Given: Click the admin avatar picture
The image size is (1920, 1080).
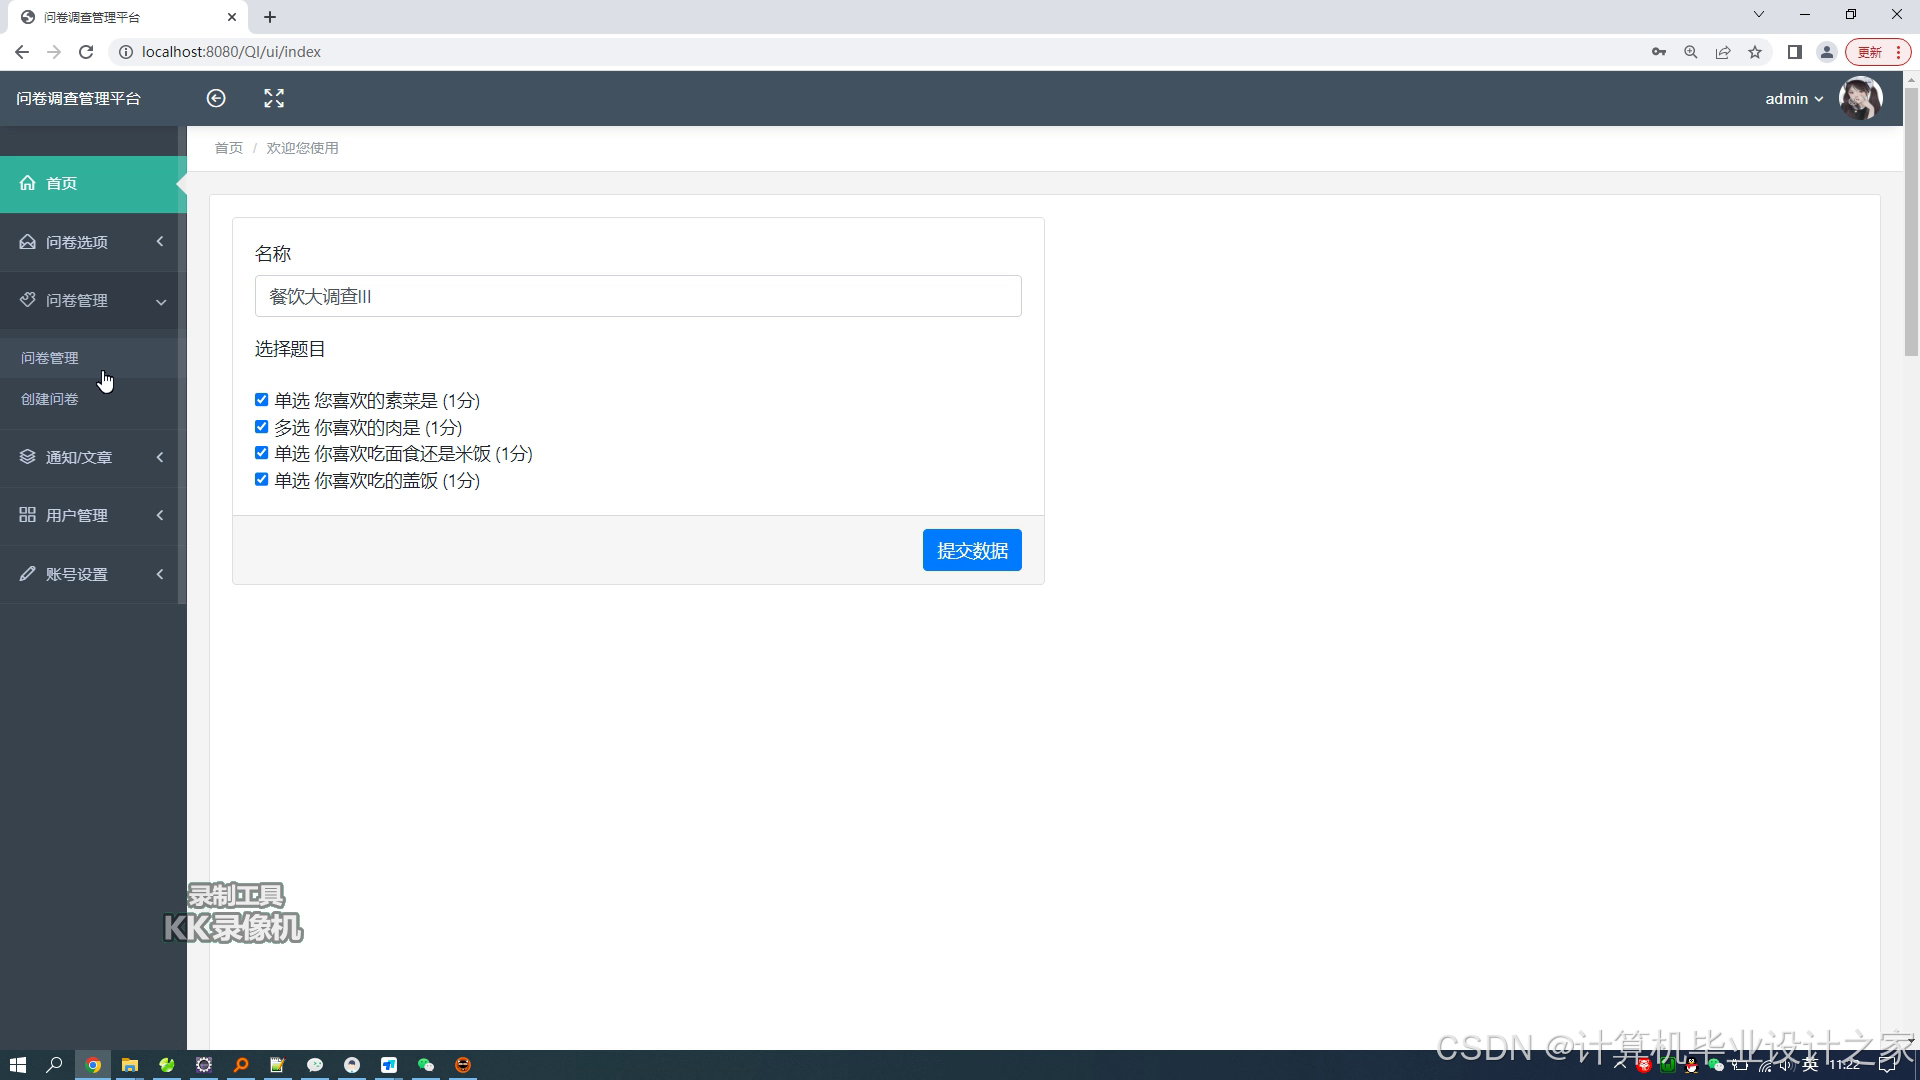Looking at the screenshot, I should [1860, 98].
